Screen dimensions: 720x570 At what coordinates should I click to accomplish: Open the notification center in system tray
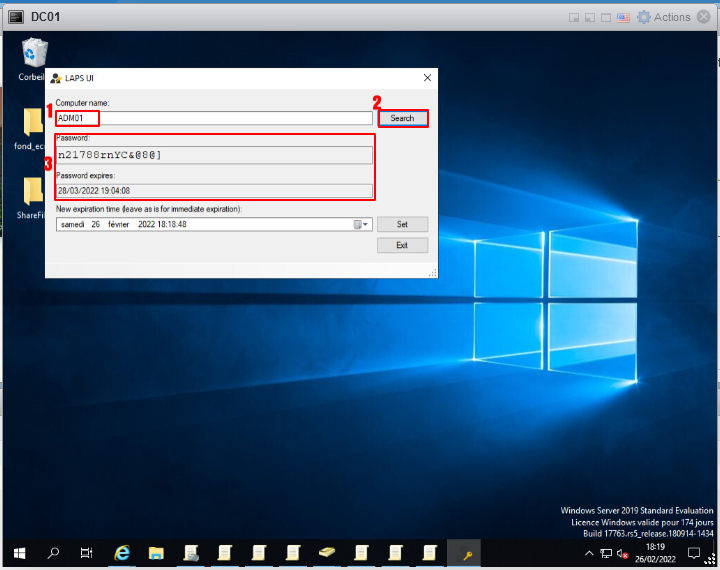point(694,552)
